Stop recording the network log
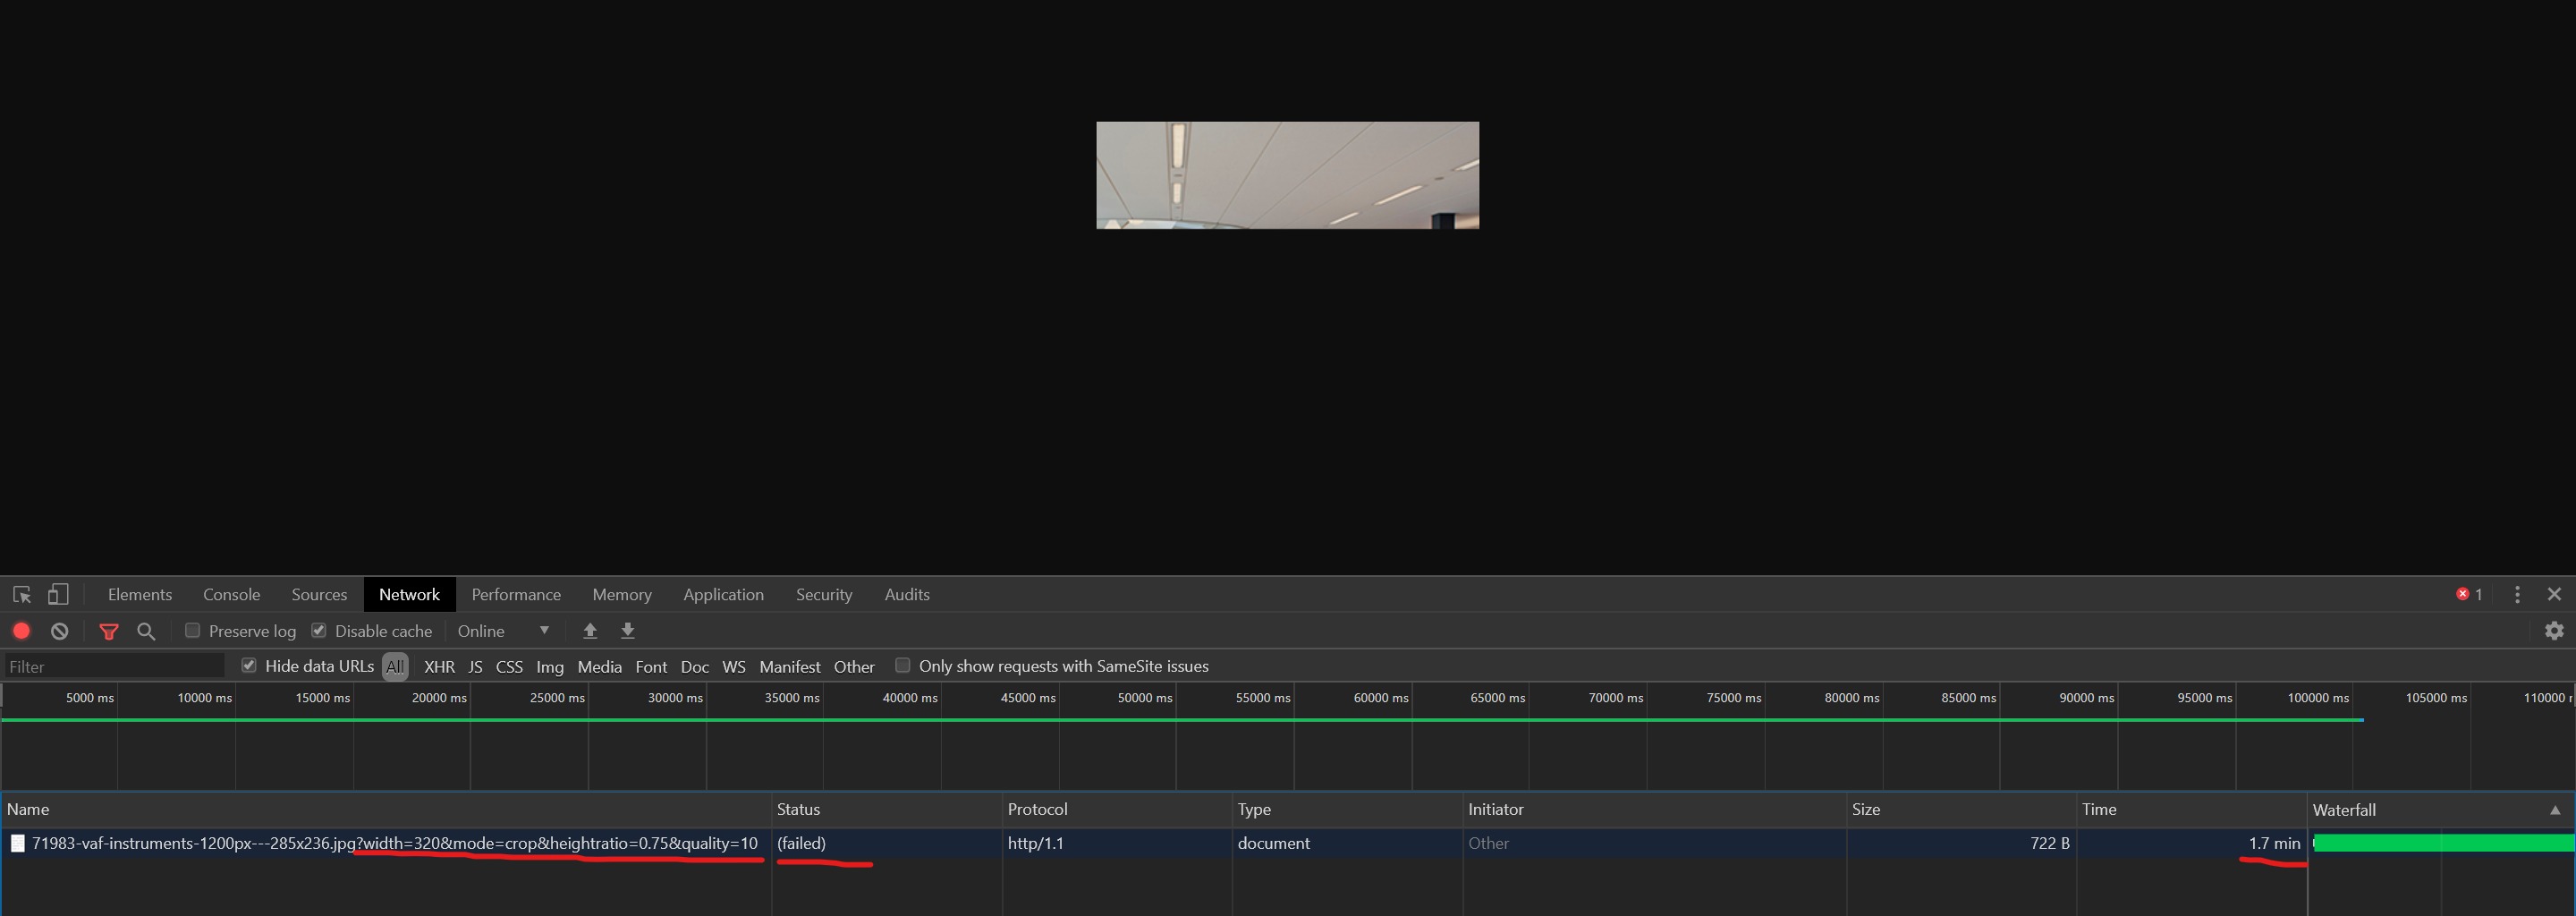Viewport: 2576px width, 916px height. (21, 631)
